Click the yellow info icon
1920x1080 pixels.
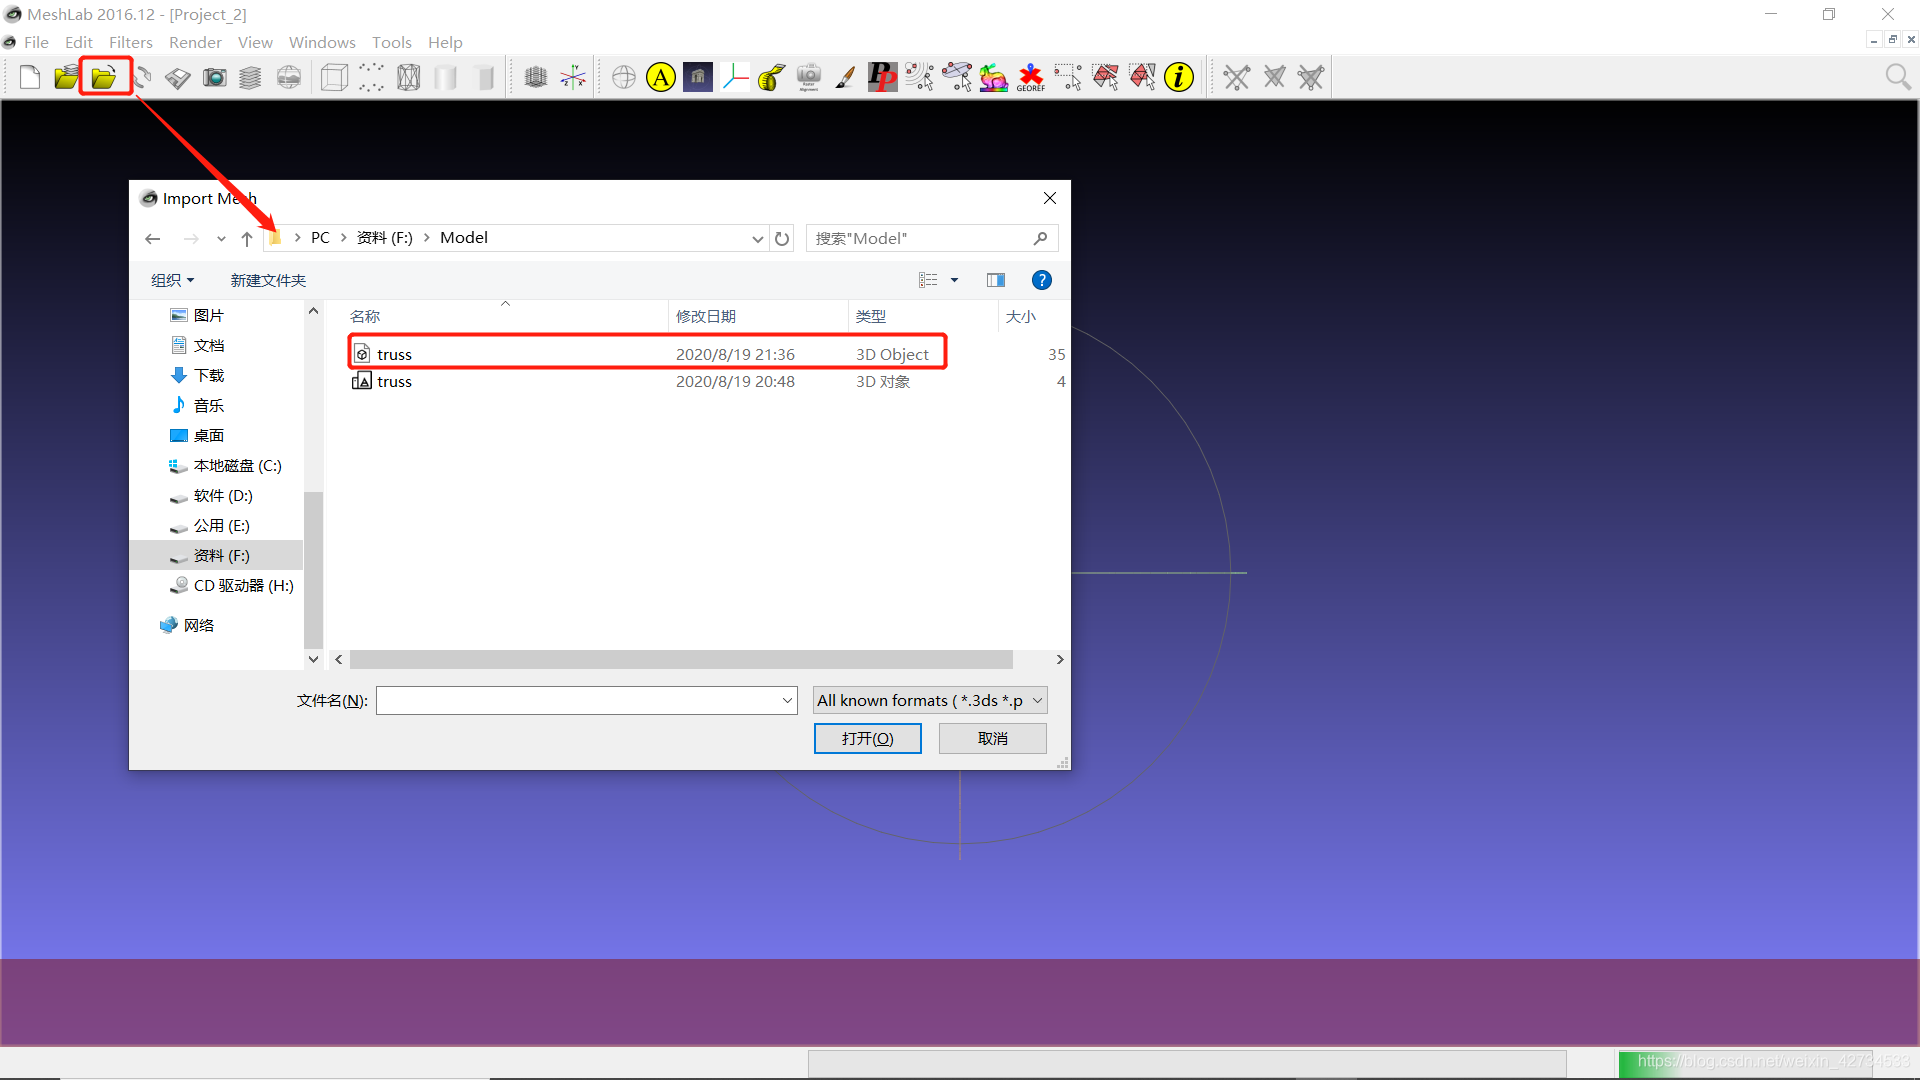(1179, 77)
